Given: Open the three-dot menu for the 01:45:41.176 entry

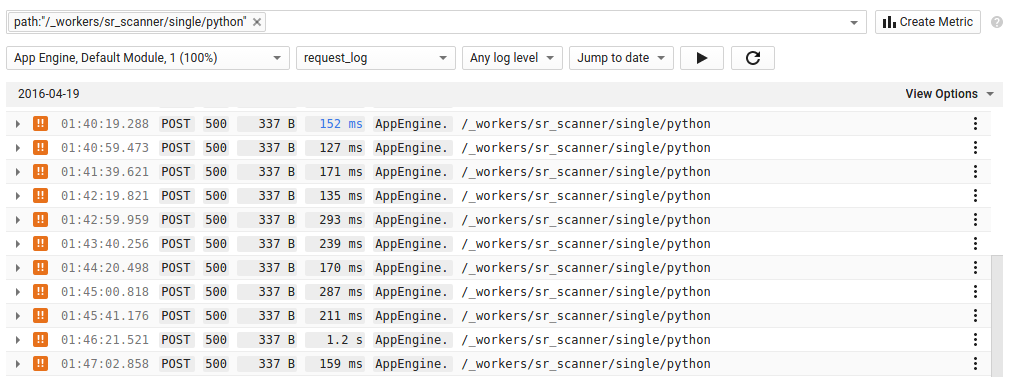Looking at the screenshot, I should coord(976,316).
